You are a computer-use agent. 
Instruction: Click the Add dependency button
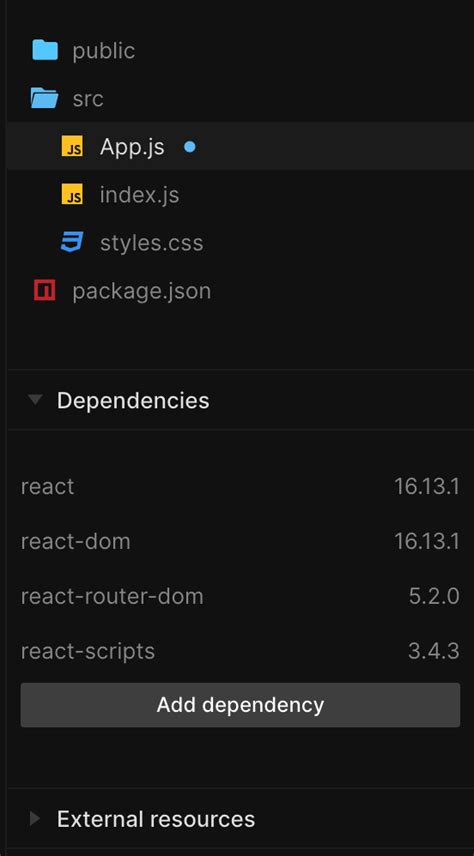pyautogui.click(x=240, y=705)
